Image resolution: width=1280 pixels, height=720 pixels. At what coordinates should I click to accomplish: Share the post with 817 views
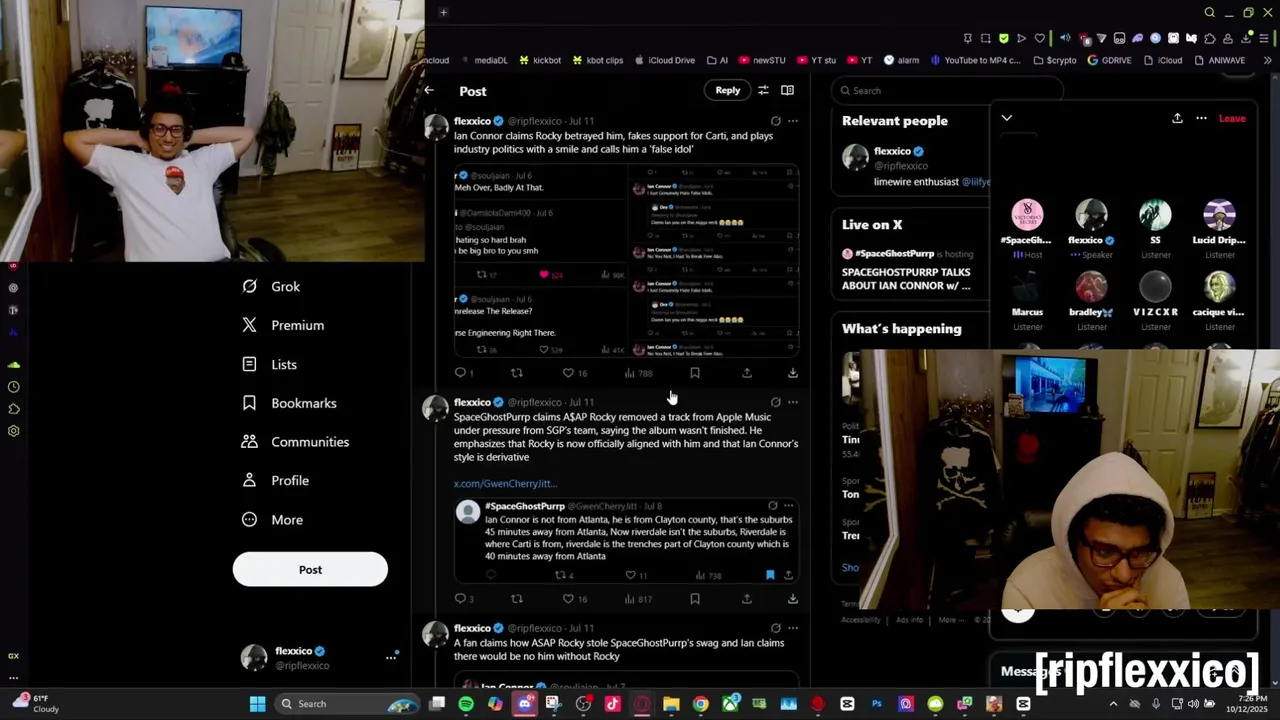[747, 599]
